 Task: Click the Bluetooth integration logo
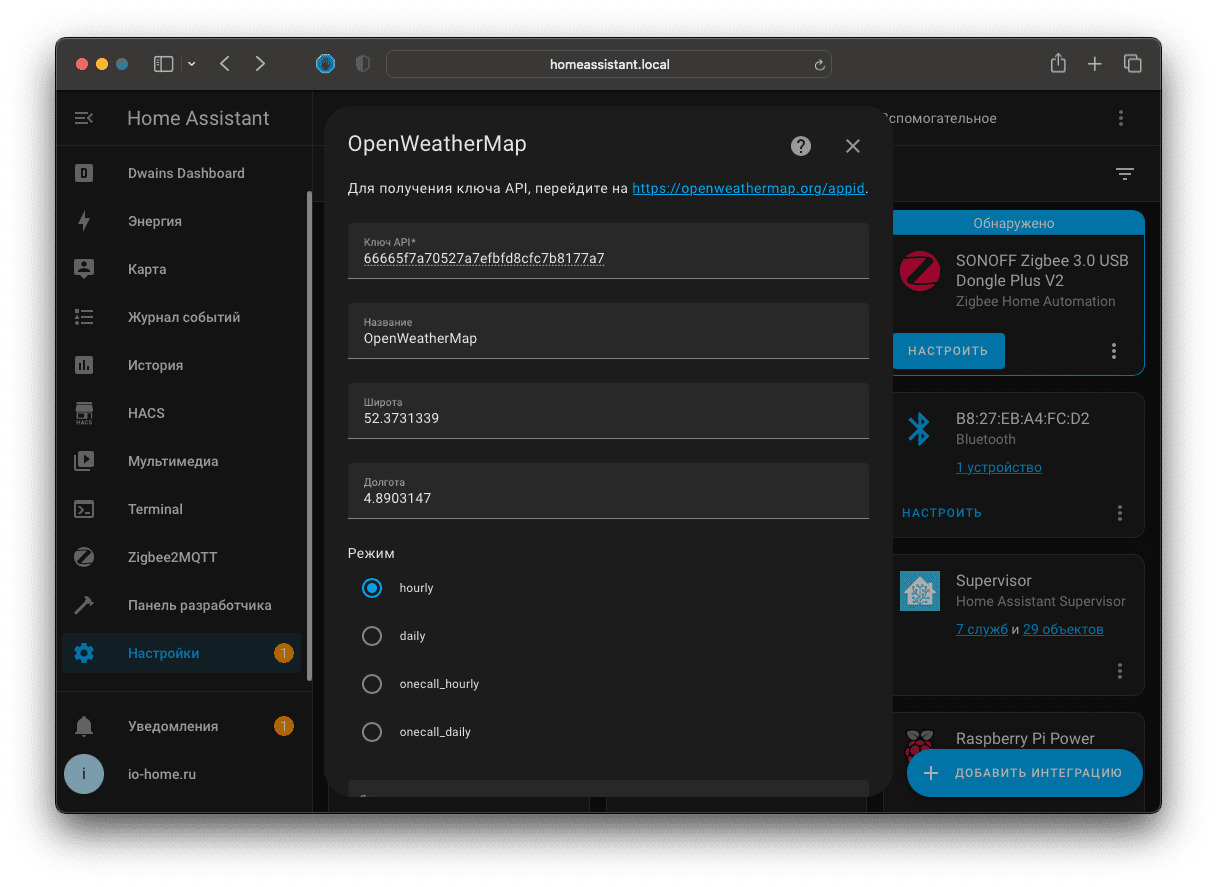tap(919, 429)
